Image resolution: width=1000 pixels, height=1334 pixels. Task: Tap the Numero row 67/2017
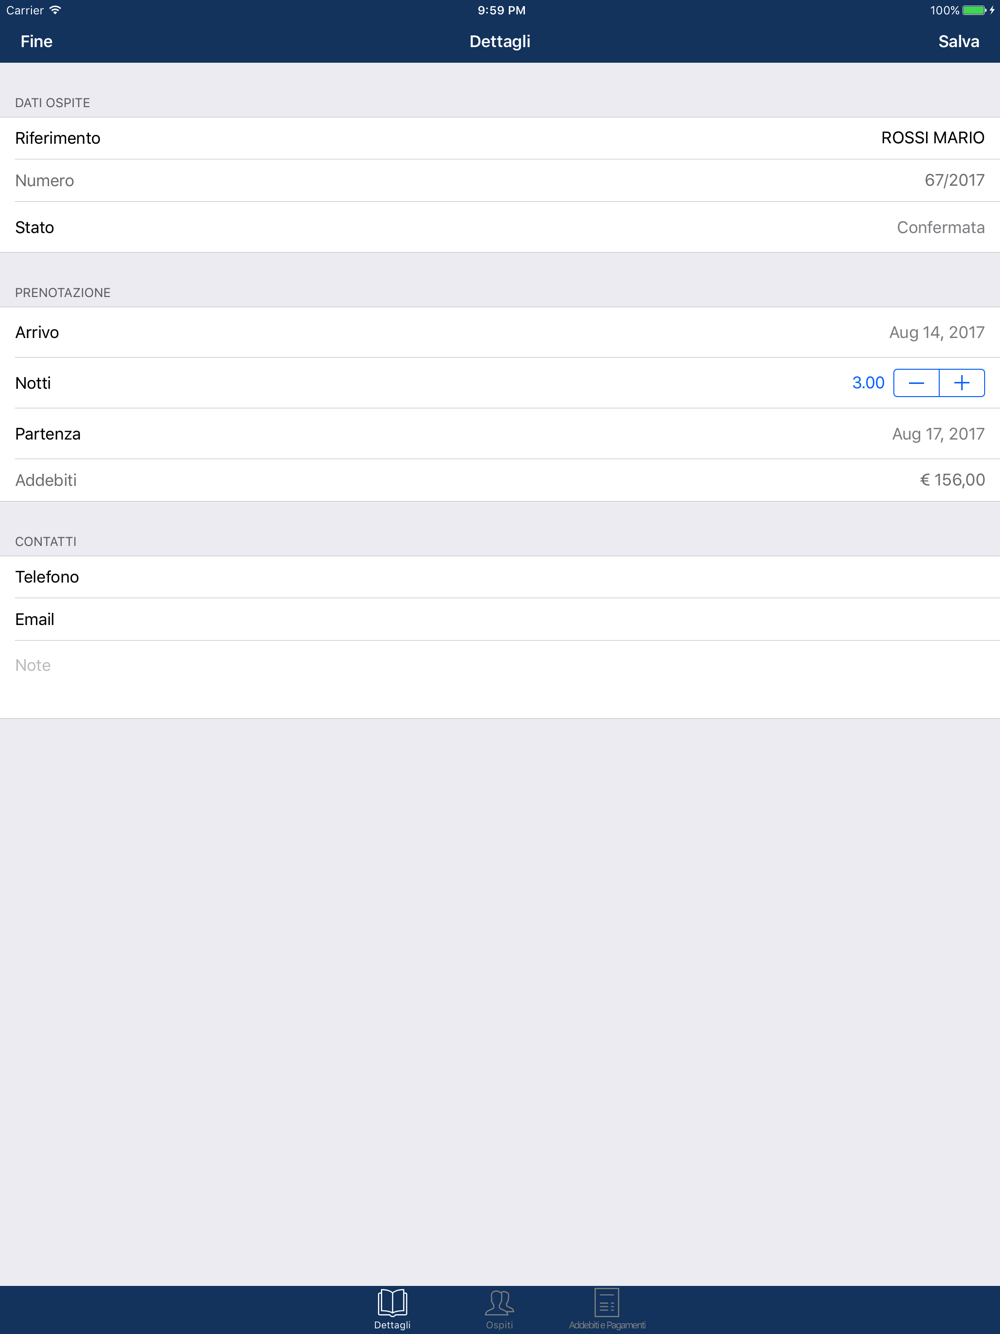coord(500,180)
